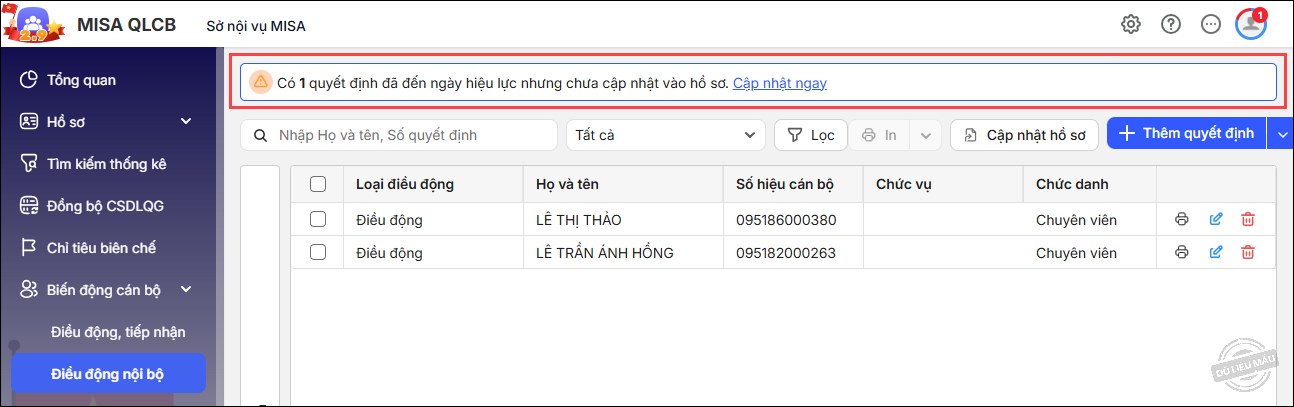Go to Chỉ tiêu biên chế menu
Image resolution: width=1294 pixels, height=407 pixels.
pyautogui.click(x=100, y=248)
